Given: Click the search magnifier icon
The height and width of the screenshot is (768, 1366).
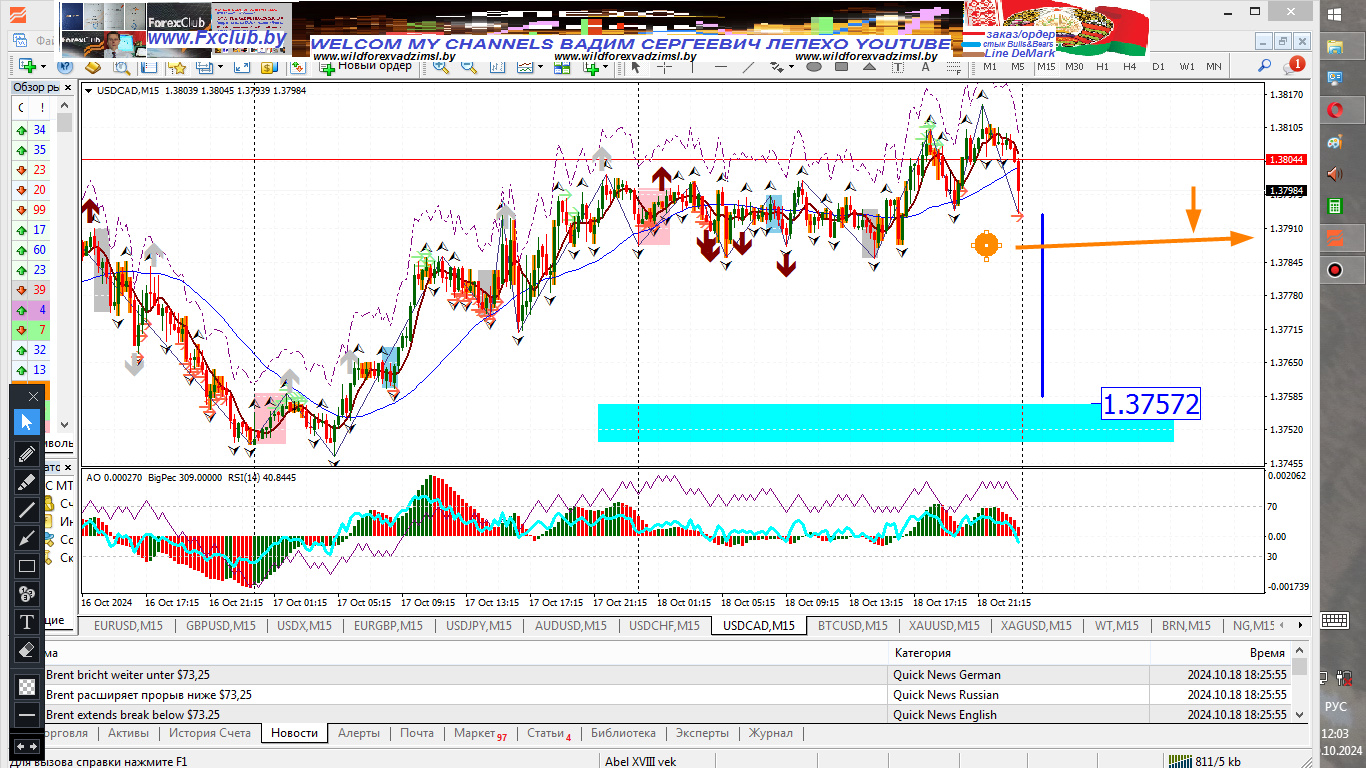Looking at the screenshot, I should pos(1264,67).
